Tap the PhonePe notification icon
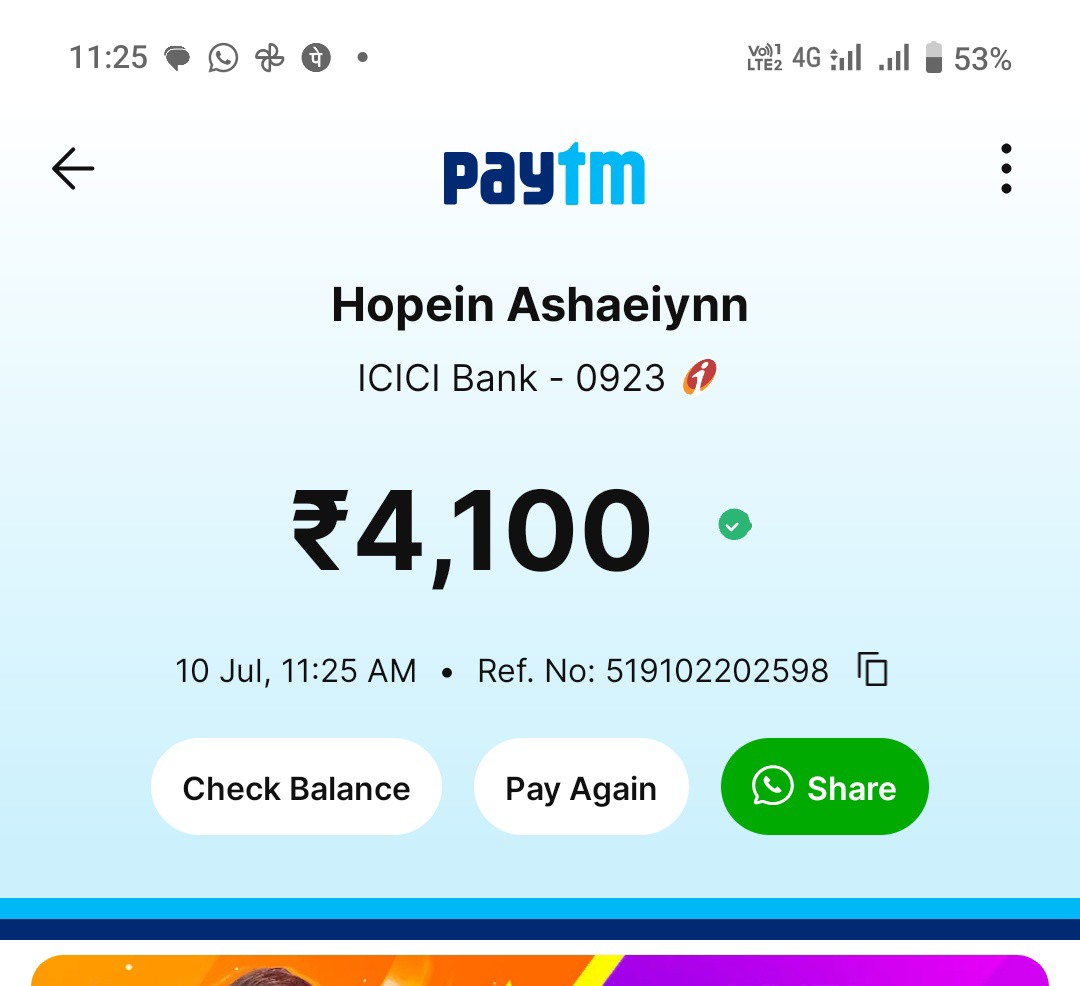 click(x=316, y=58)
